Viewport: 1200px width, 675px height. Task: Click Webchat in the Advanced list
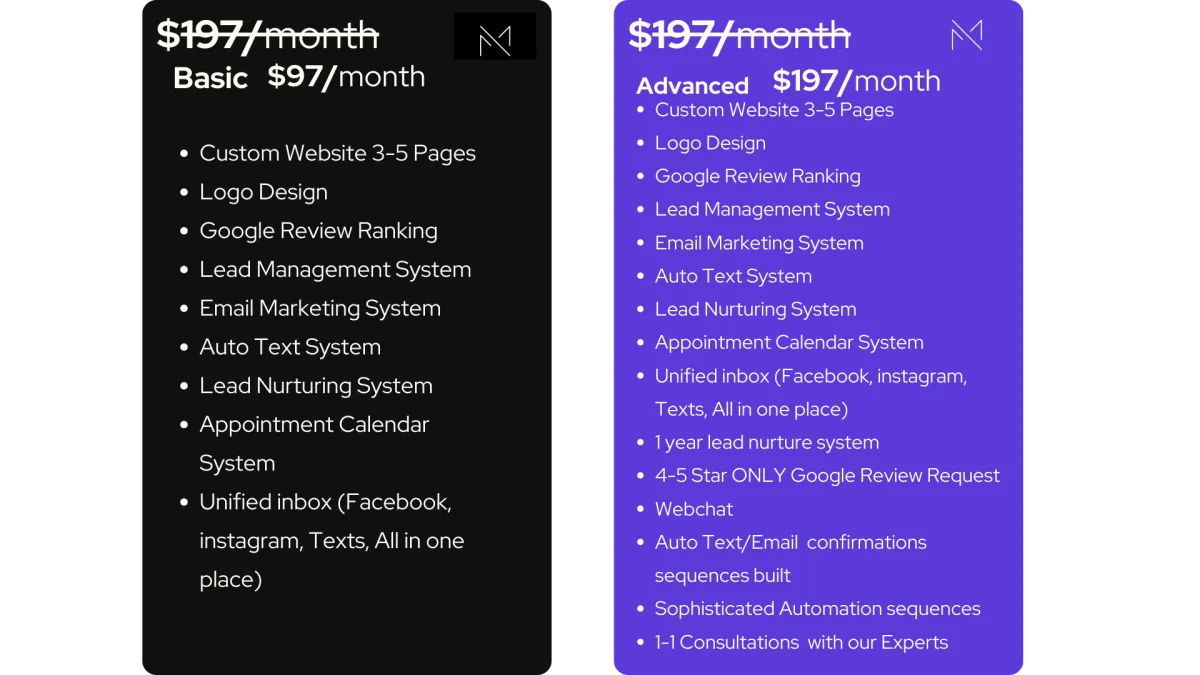694,509
